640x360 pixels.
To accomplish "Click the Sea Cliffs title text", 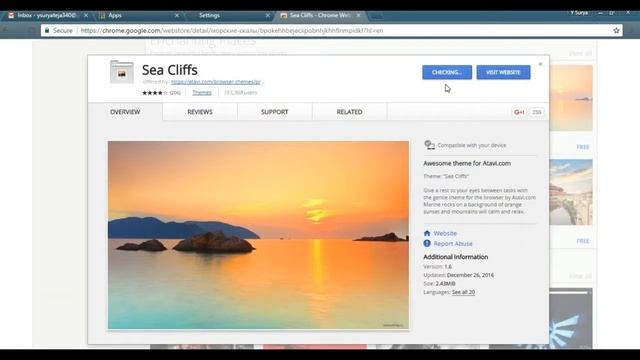I will [x=170, y=70].
